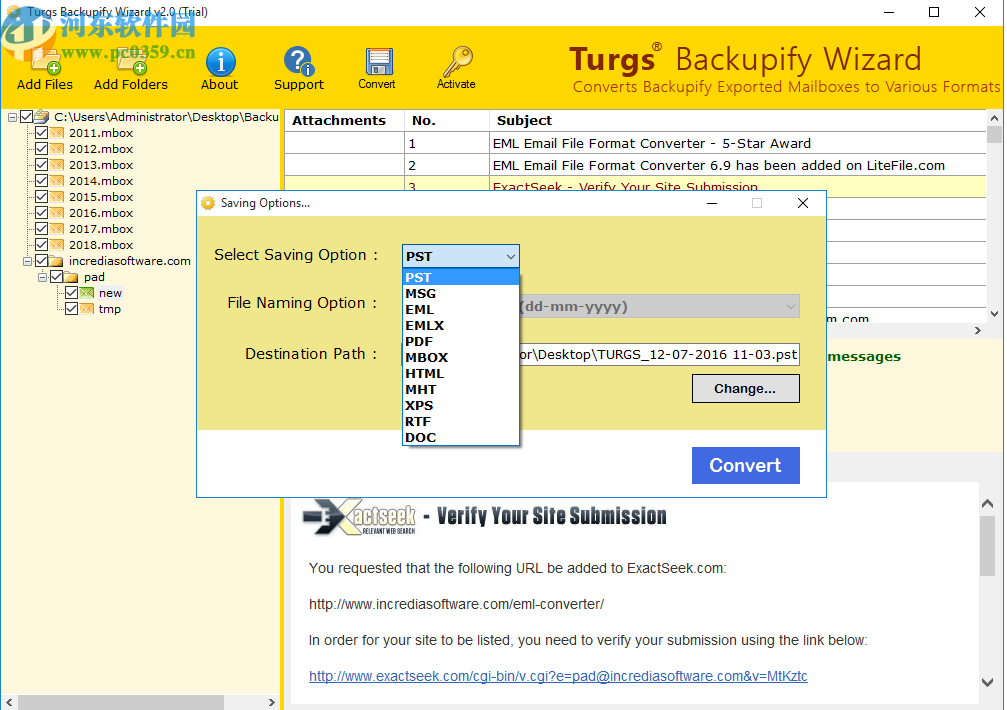
Task: Toggle the incrediasoftware.com checkbox
Action: coord(42,261)
